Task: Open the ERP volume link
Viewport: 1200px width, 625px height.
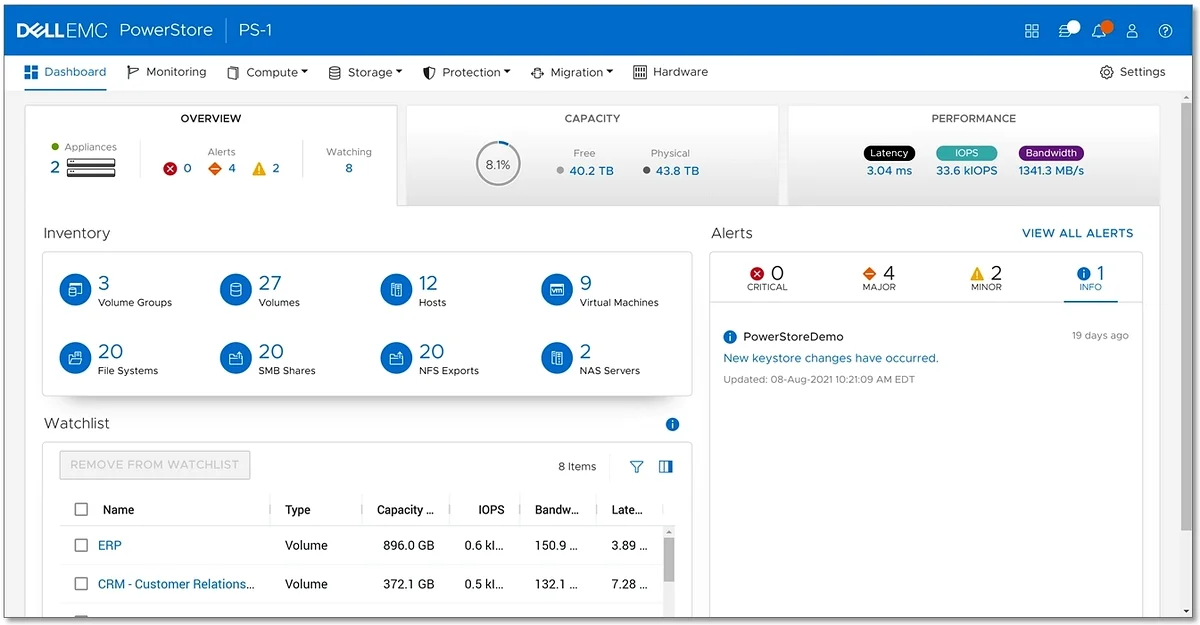Action: point(110,546)
